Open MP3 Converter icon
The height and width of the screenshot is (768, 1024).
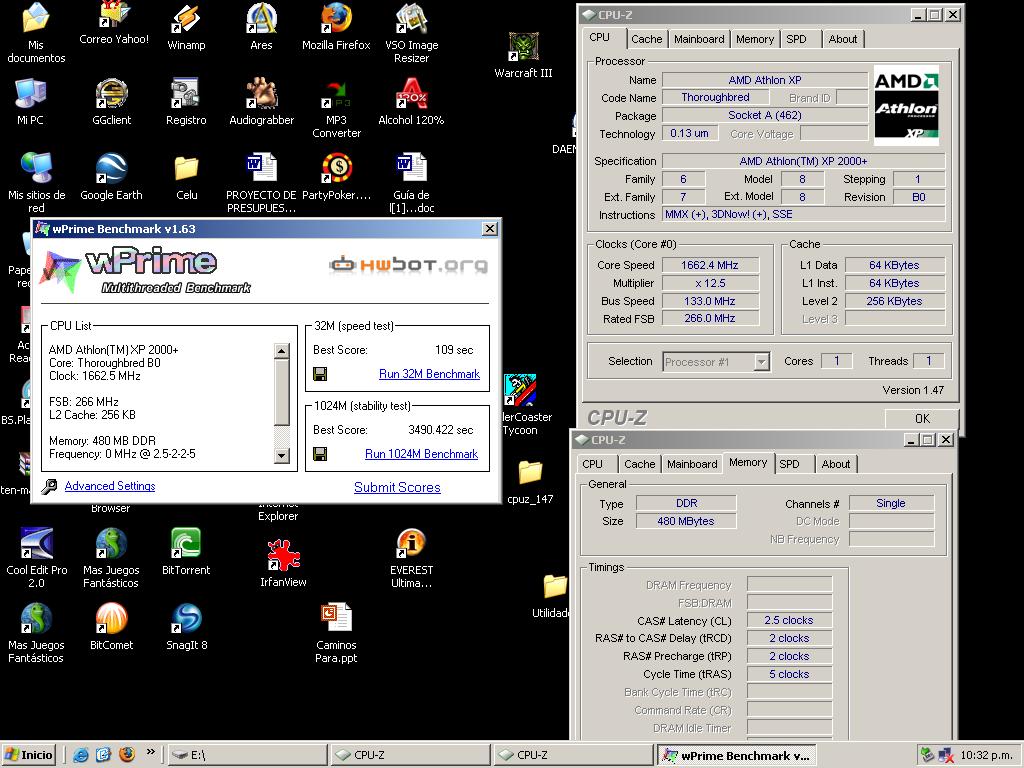[x=336, y=108]
